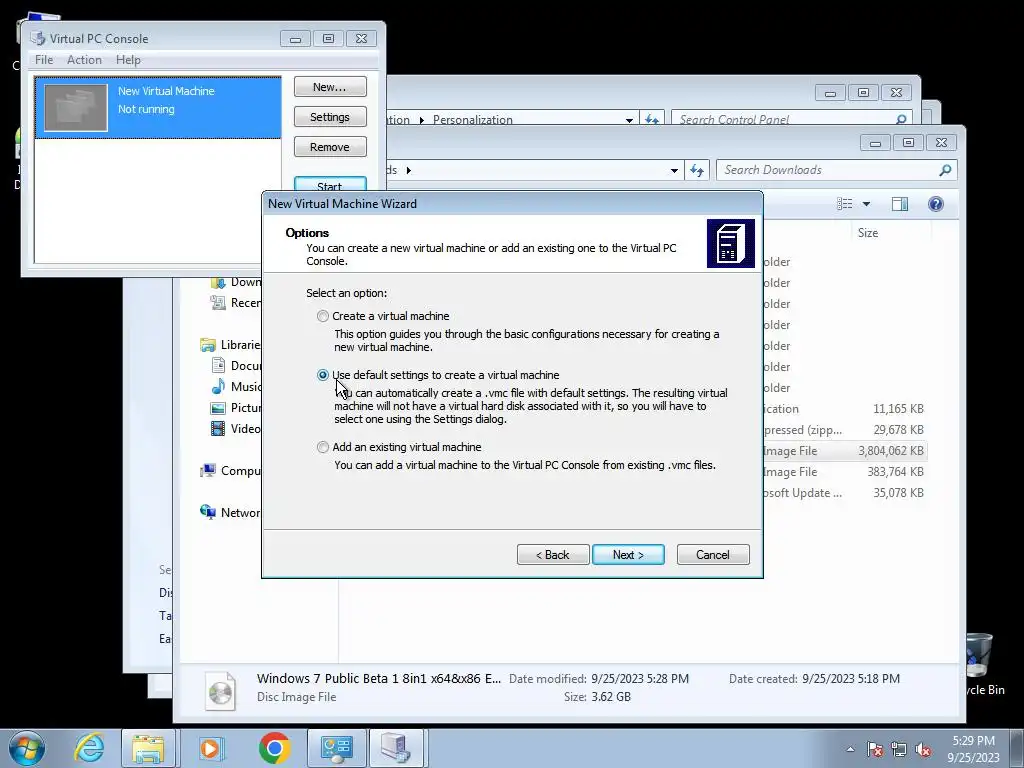1024x768 pixels.
Task: Cancel the New Virtual Machine Wizard
Action: point(713,554)
